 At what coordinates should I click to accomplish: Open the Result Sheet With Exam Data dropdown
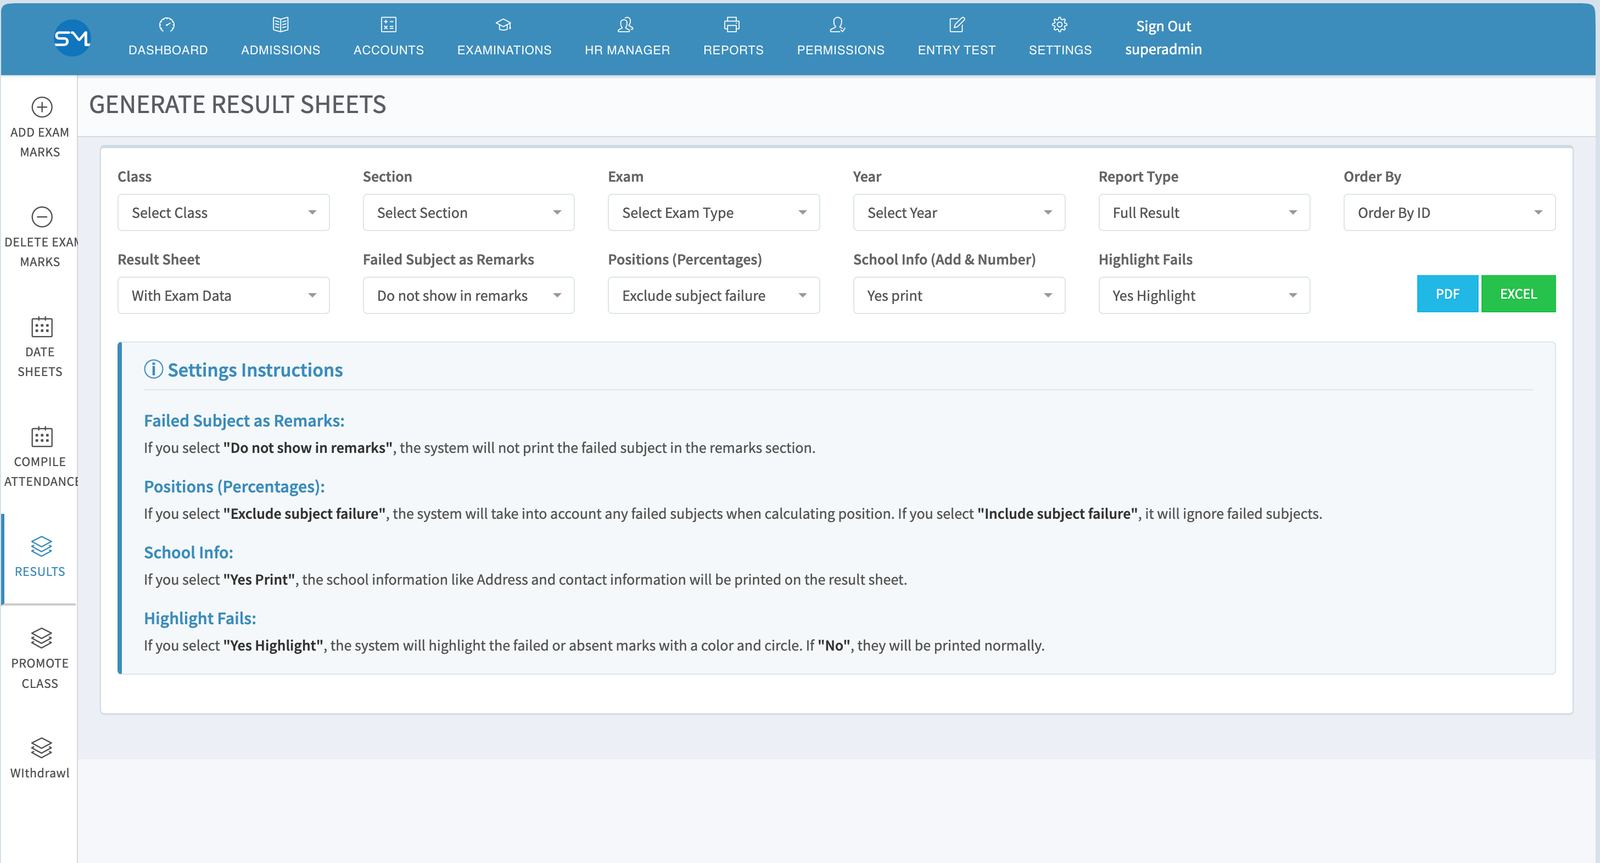(224, 296)
